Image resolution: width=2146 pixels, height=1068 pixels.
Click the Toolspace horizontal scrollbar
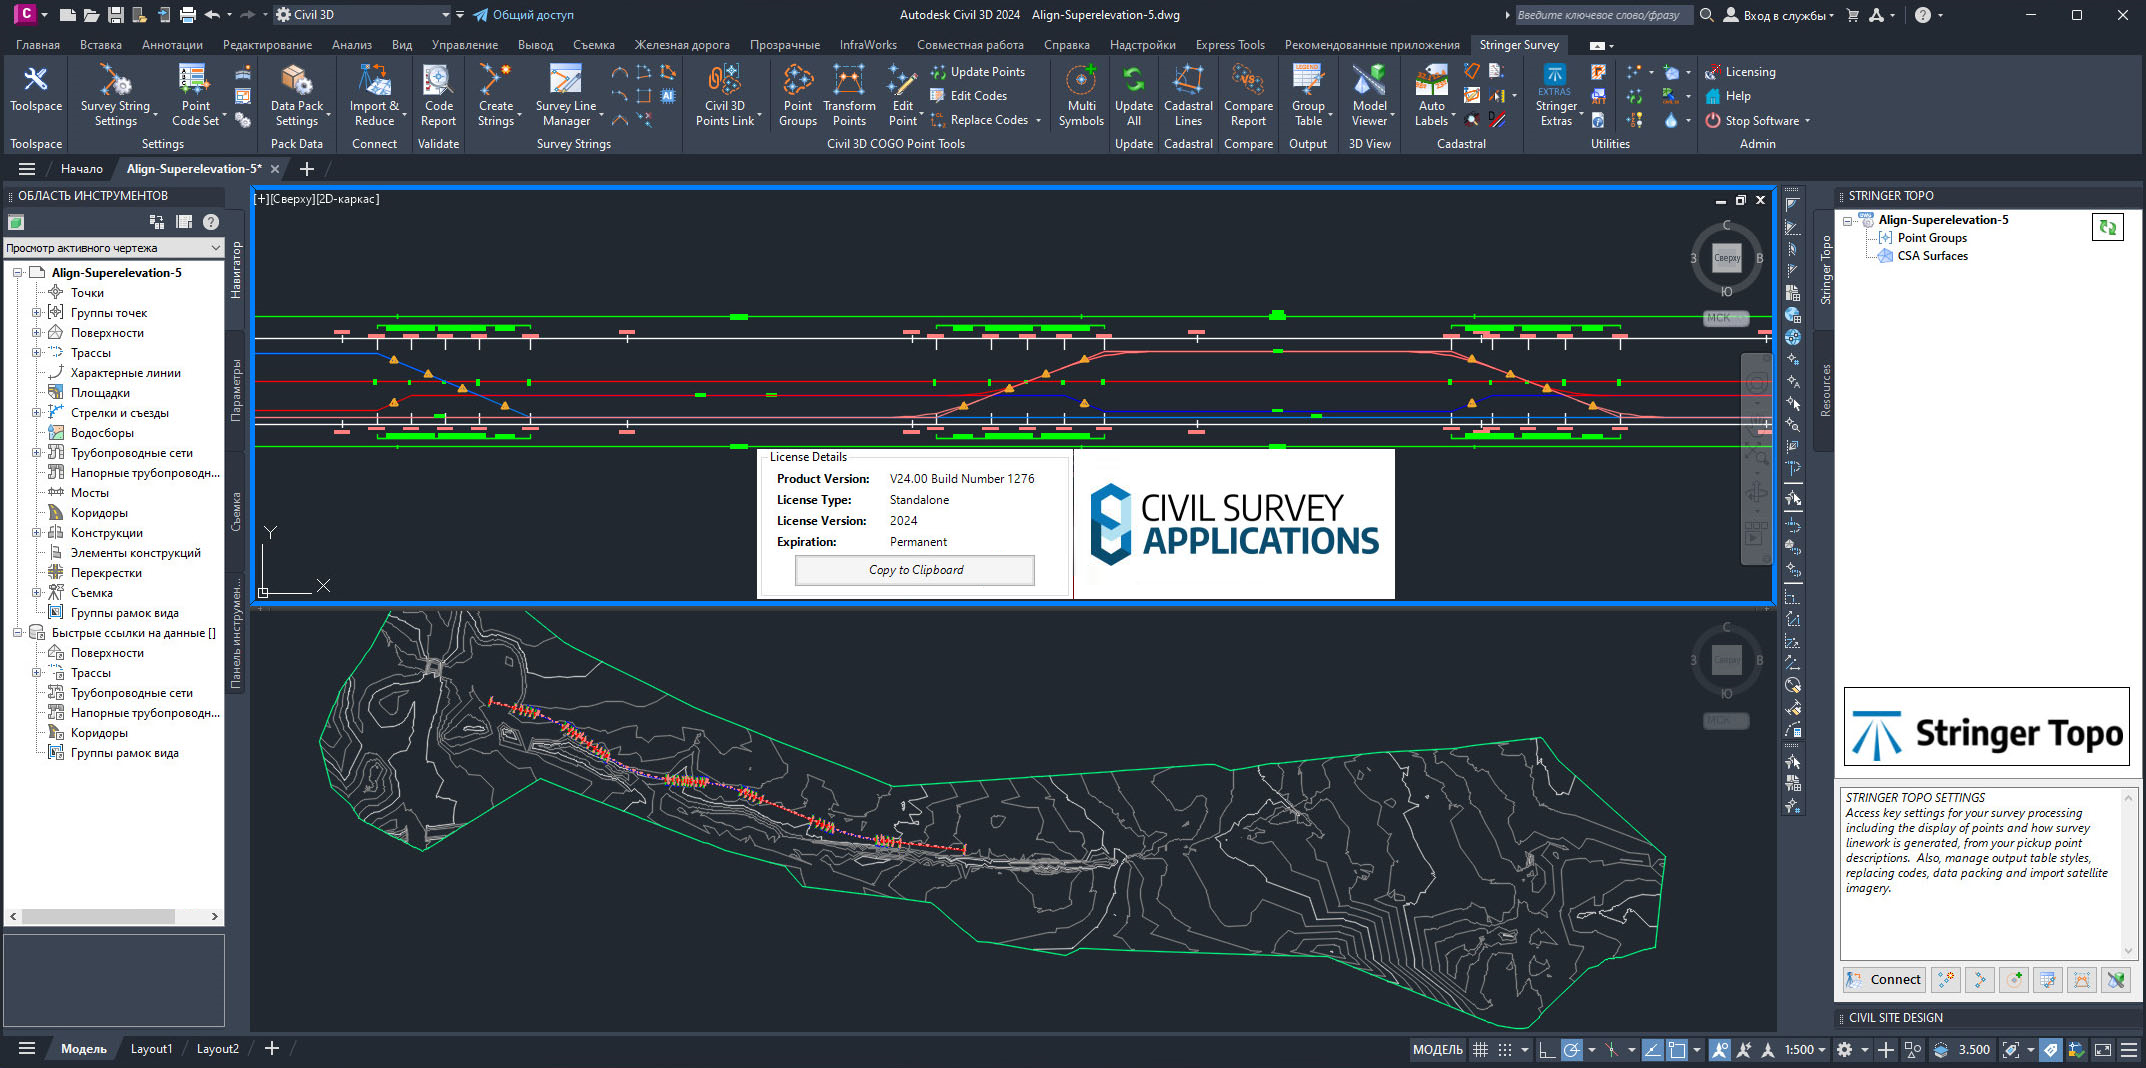[114, 916]
